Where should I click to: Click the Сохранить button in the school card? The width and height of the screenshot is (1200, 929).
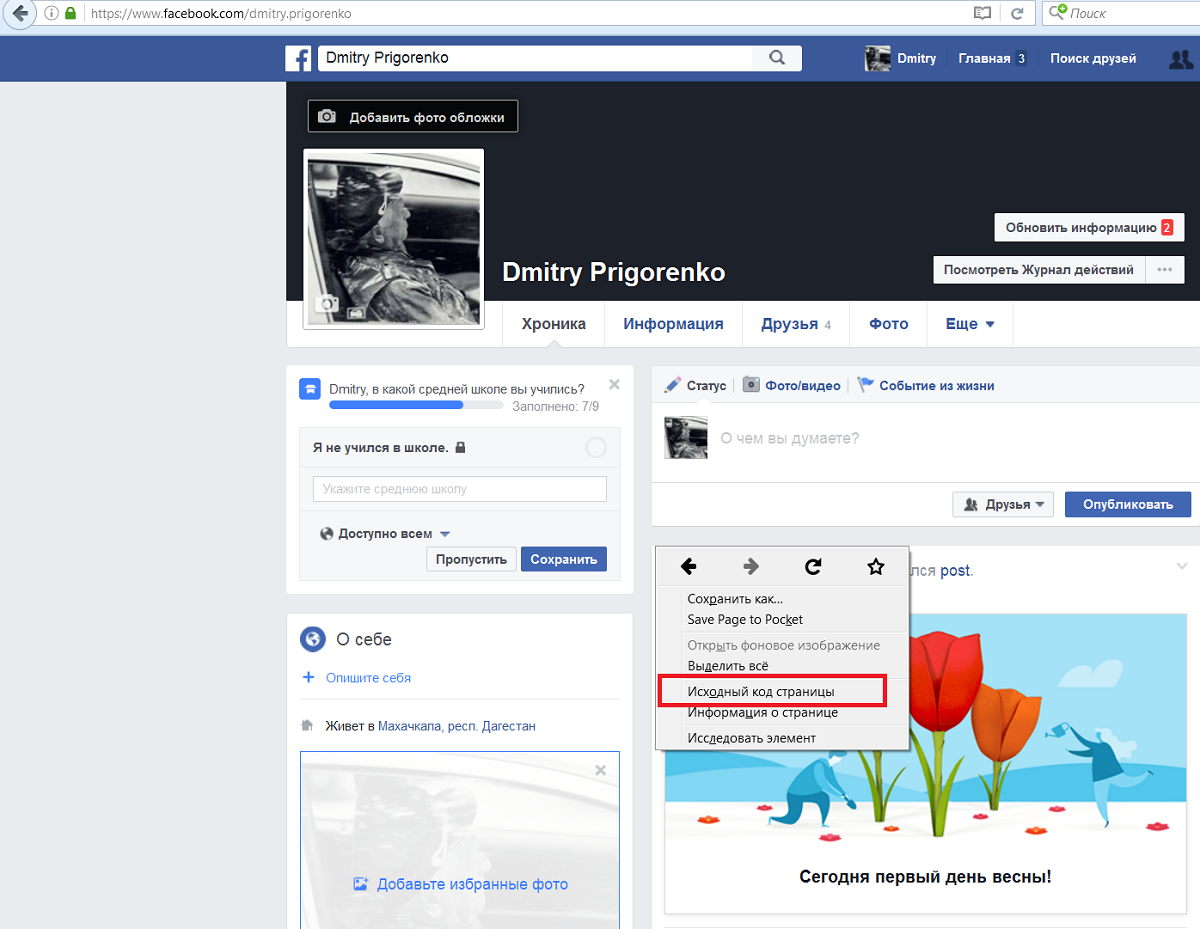(x=564, y=559)
